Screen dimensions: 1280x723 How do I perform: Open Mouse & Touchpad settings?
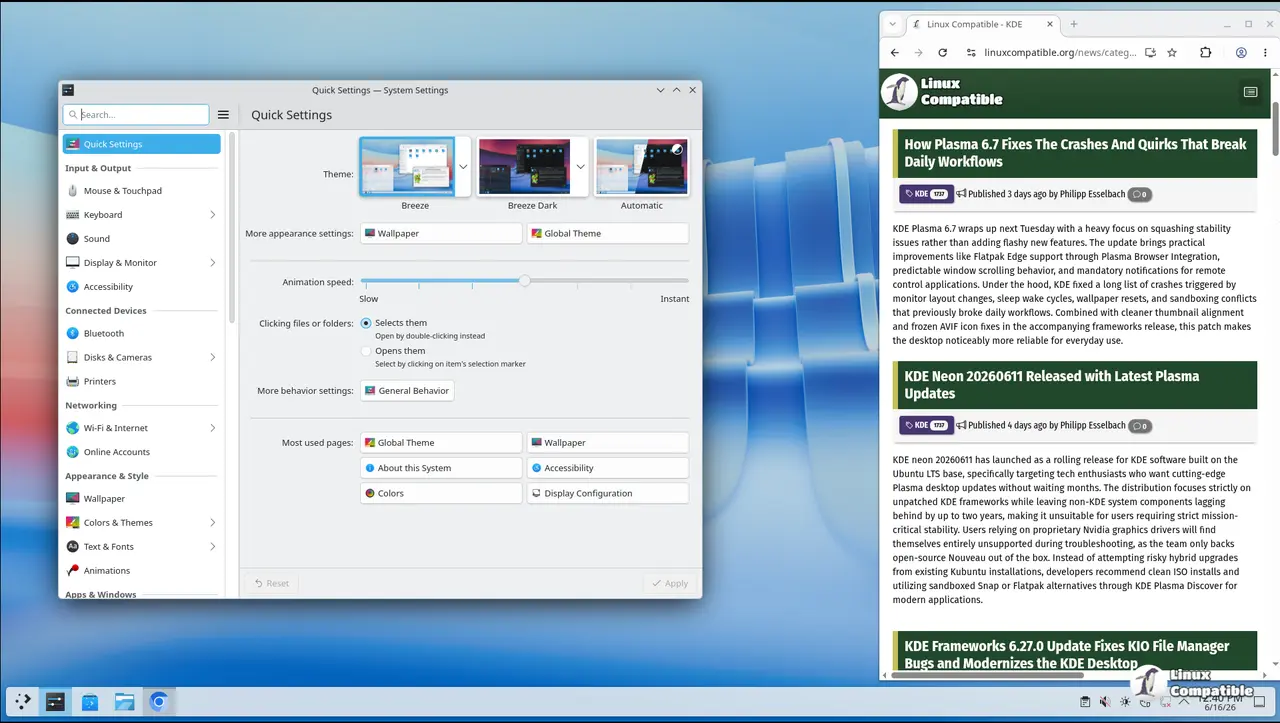141,191
